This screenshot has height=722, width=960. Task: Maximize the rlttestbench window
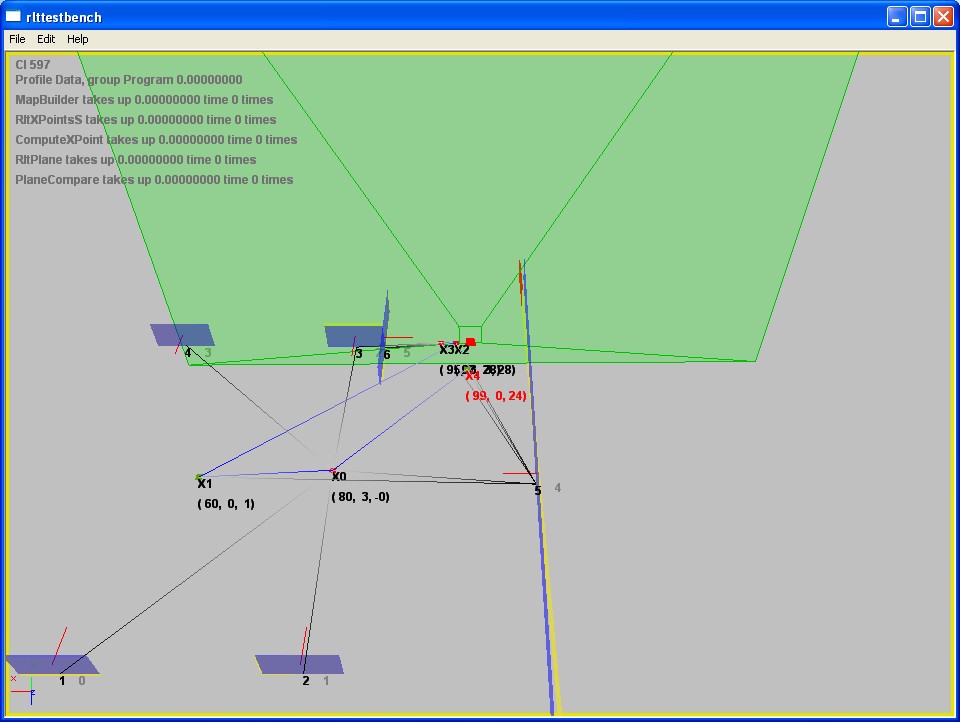pos(919,16)
